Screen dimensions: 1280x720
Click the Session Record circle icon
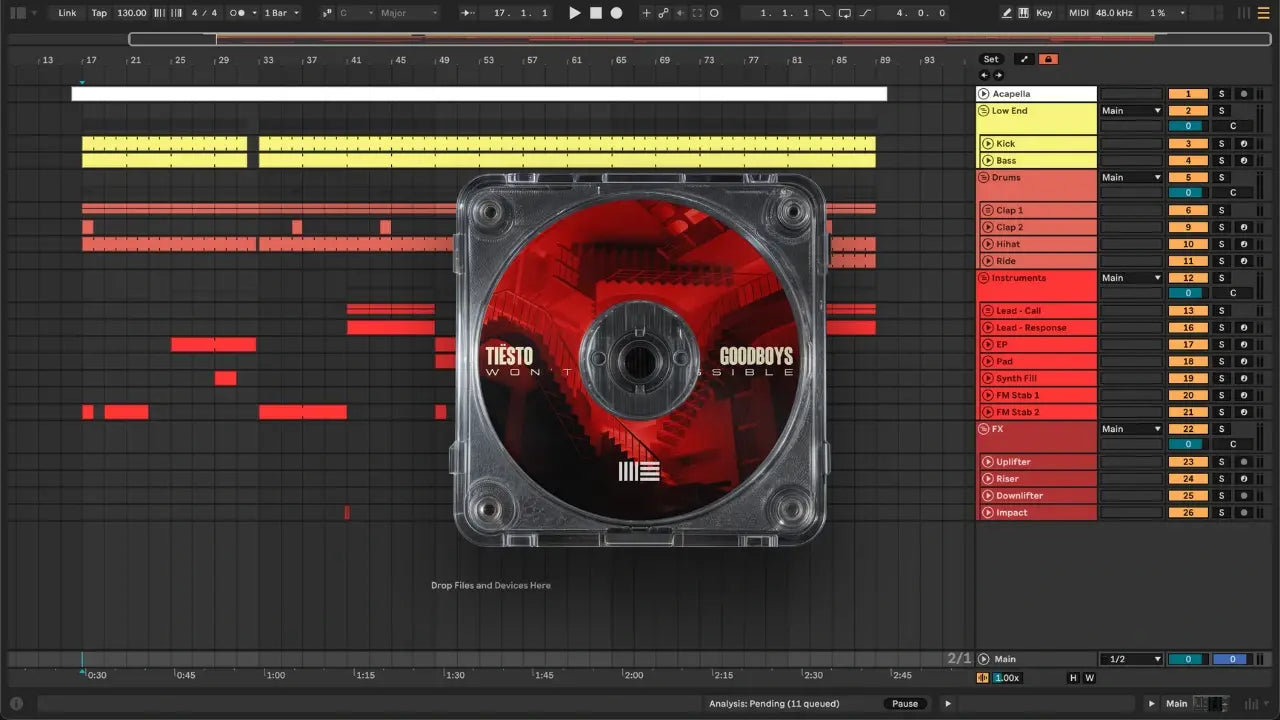714,13
